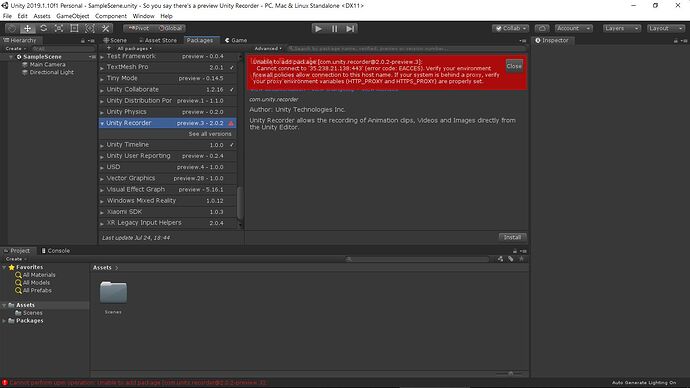Image resolution: width=690 pixels, height=388 pixels.
Task: Open the Layout dropdown
Action: 666,28
